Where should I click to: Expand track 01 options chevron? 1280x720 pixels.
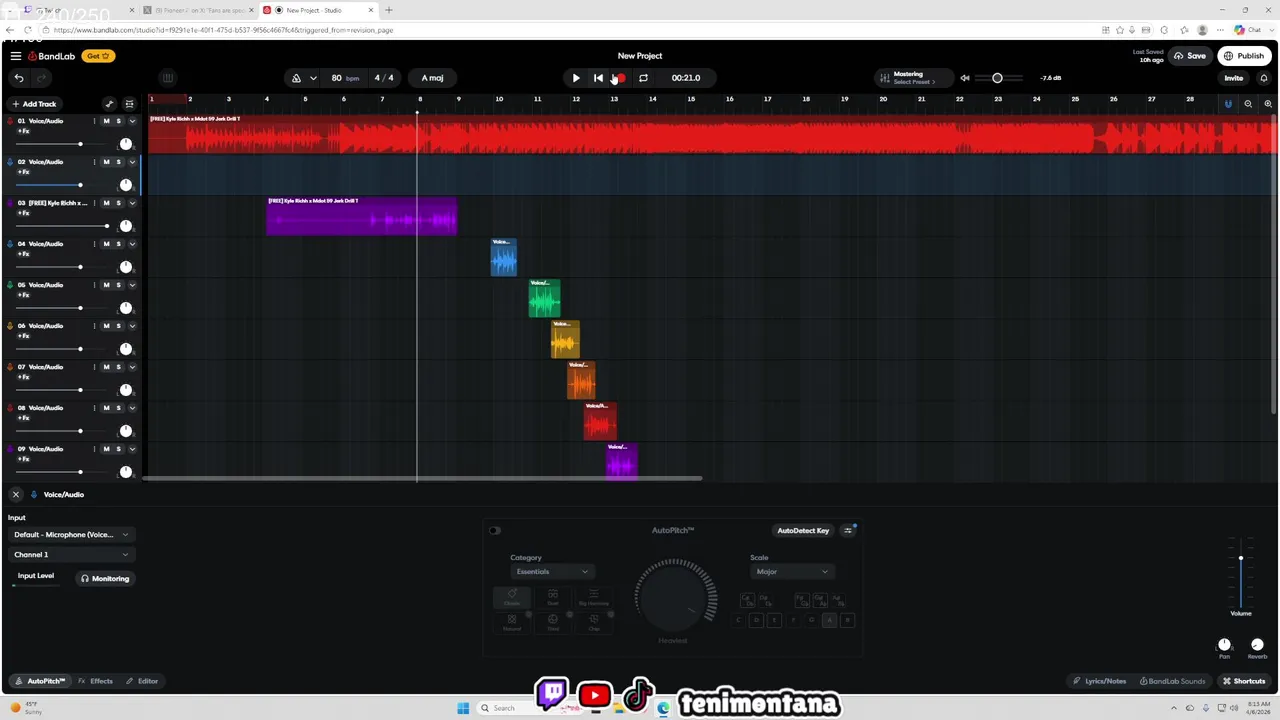132,121
